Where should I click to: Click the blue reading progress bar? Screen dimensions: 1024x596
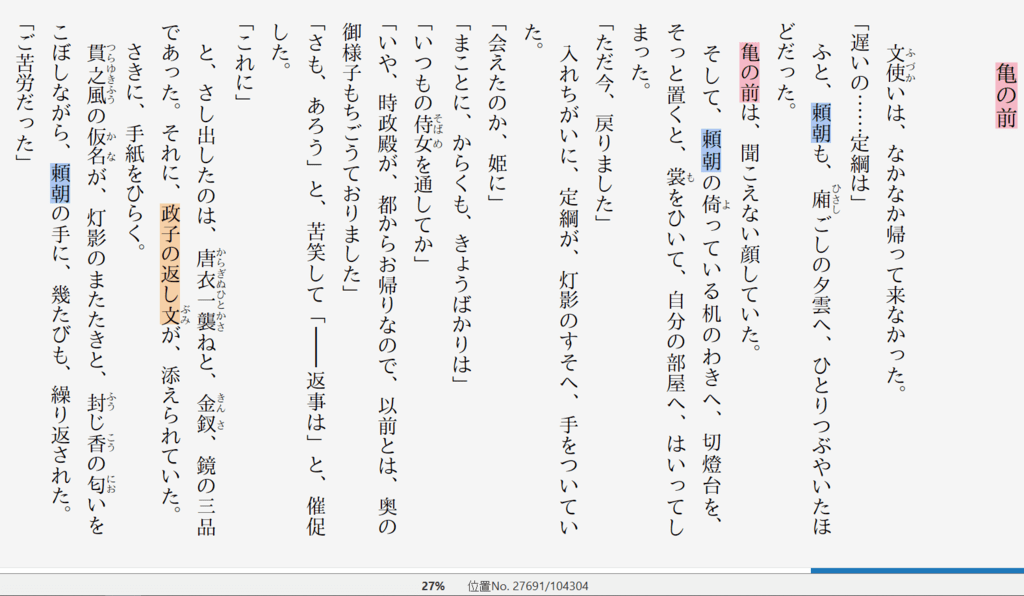click(x=917, y=571)
